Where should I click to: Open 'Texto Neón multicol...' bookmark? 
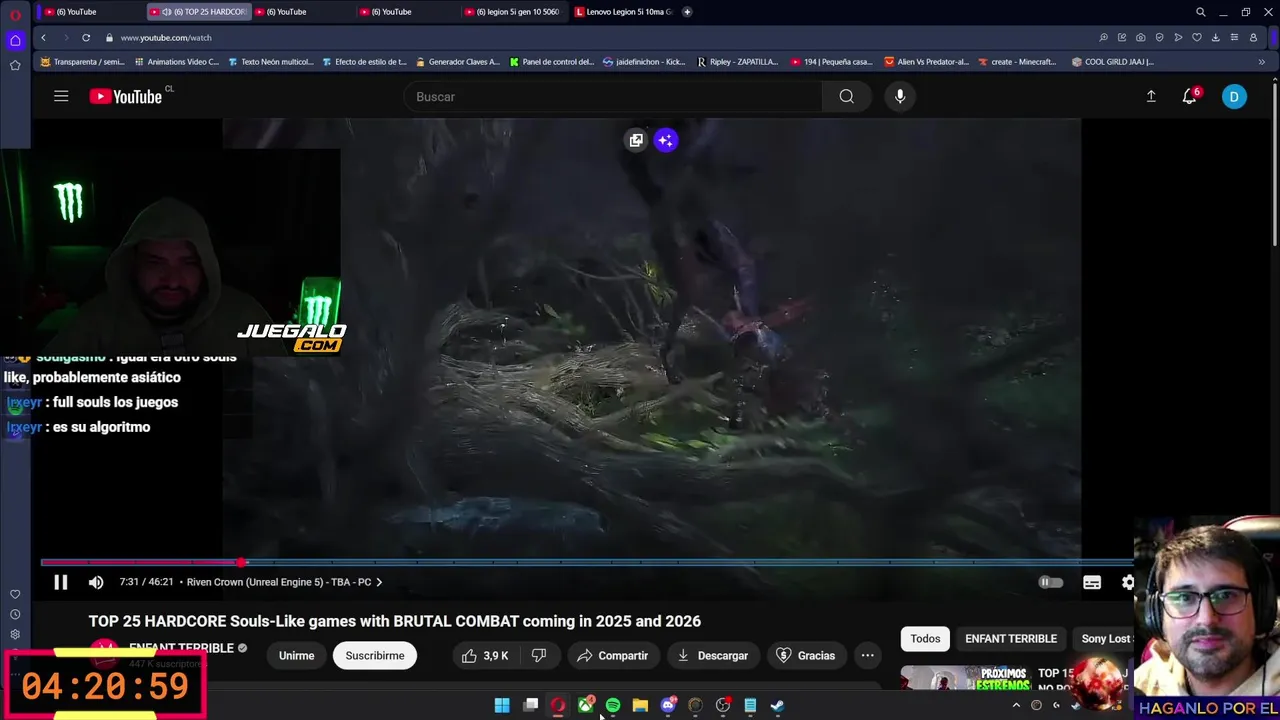pos(271,61)
